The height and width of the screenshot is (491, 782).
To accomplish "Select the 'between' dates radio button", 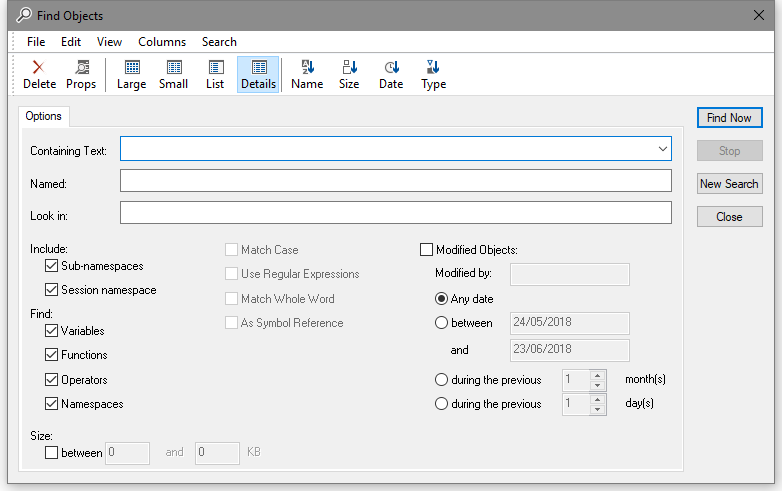I will tap(441, 323).
